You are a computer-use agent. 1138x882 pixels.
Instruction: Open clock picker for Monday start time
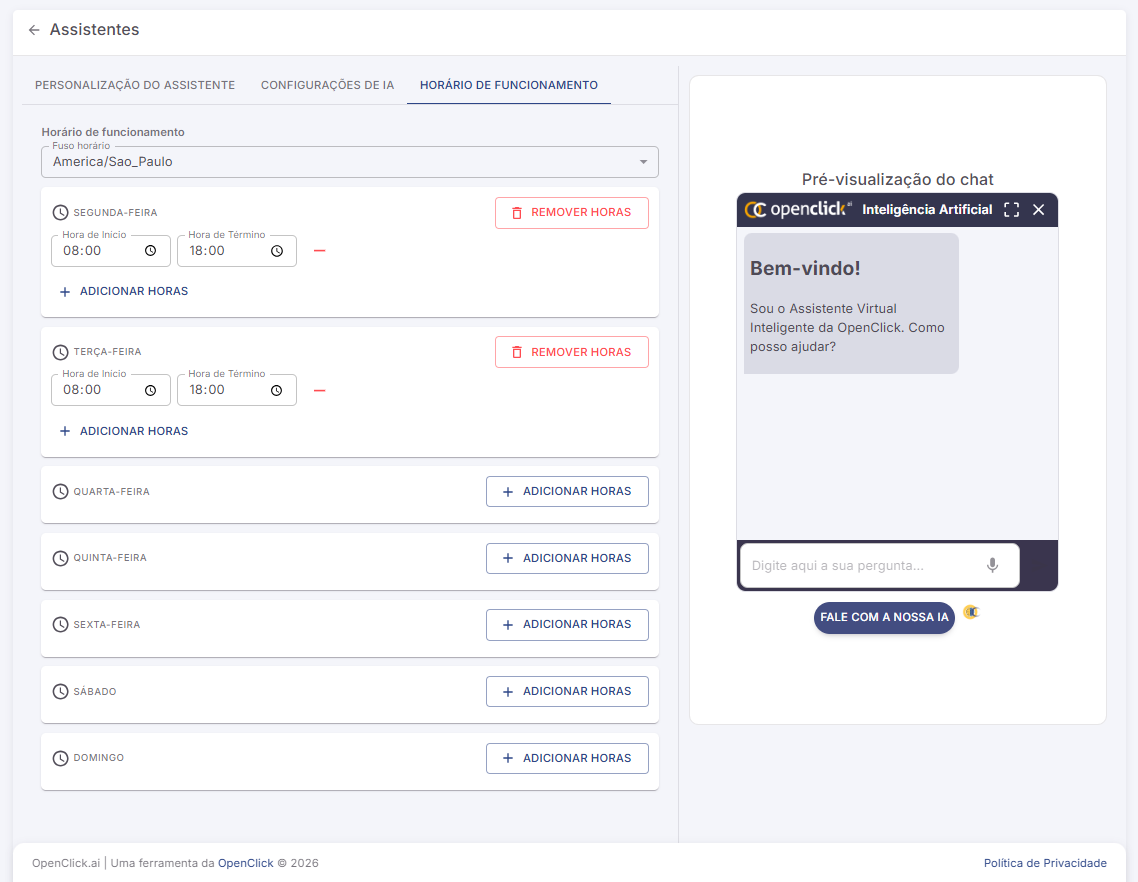(150, 251)
